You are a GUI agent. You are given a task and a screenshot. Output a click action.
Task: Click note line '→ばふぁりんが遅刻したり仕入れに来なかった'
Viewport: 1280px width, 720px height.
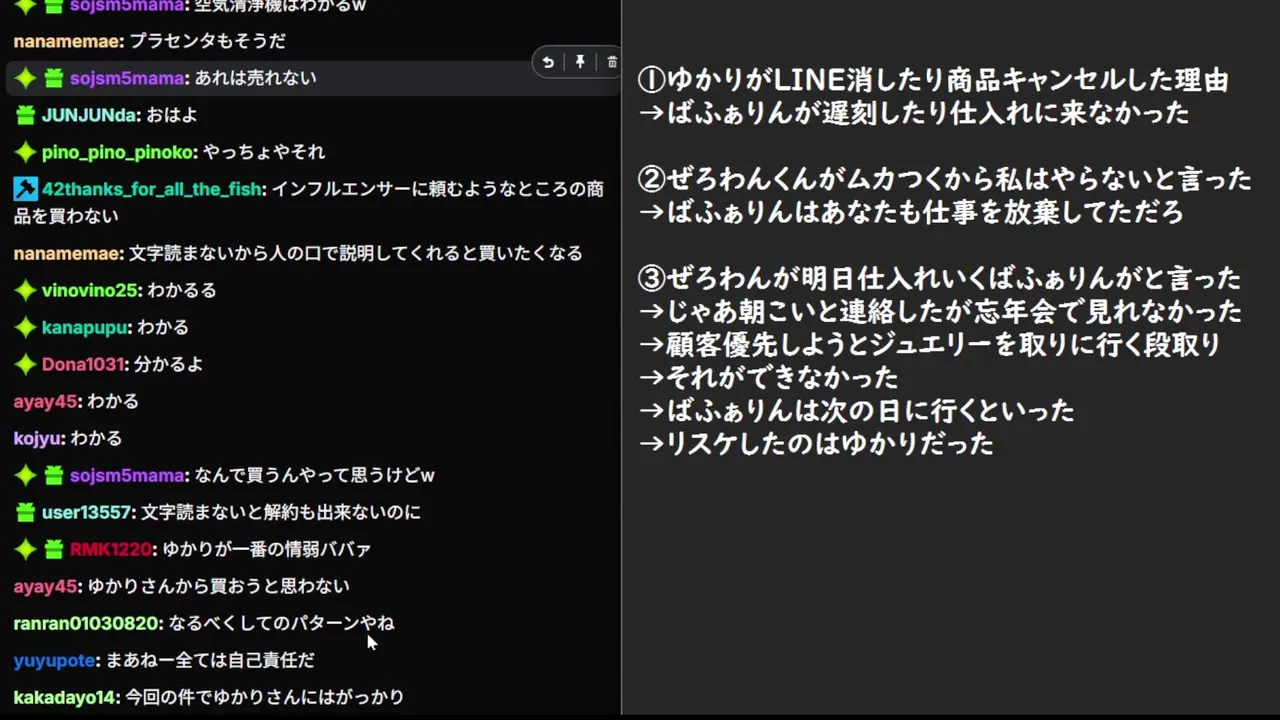914,112
